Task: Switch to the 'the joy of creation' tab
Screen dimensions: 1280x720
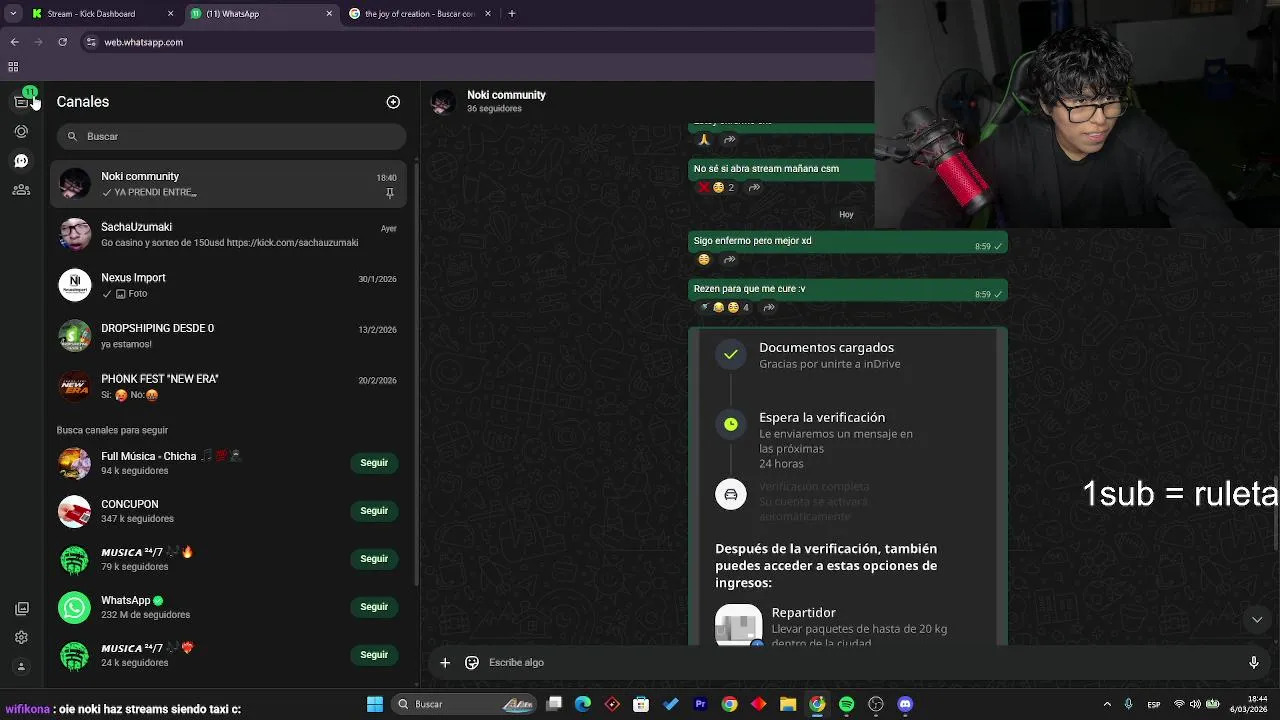Action: coord(421,14)
